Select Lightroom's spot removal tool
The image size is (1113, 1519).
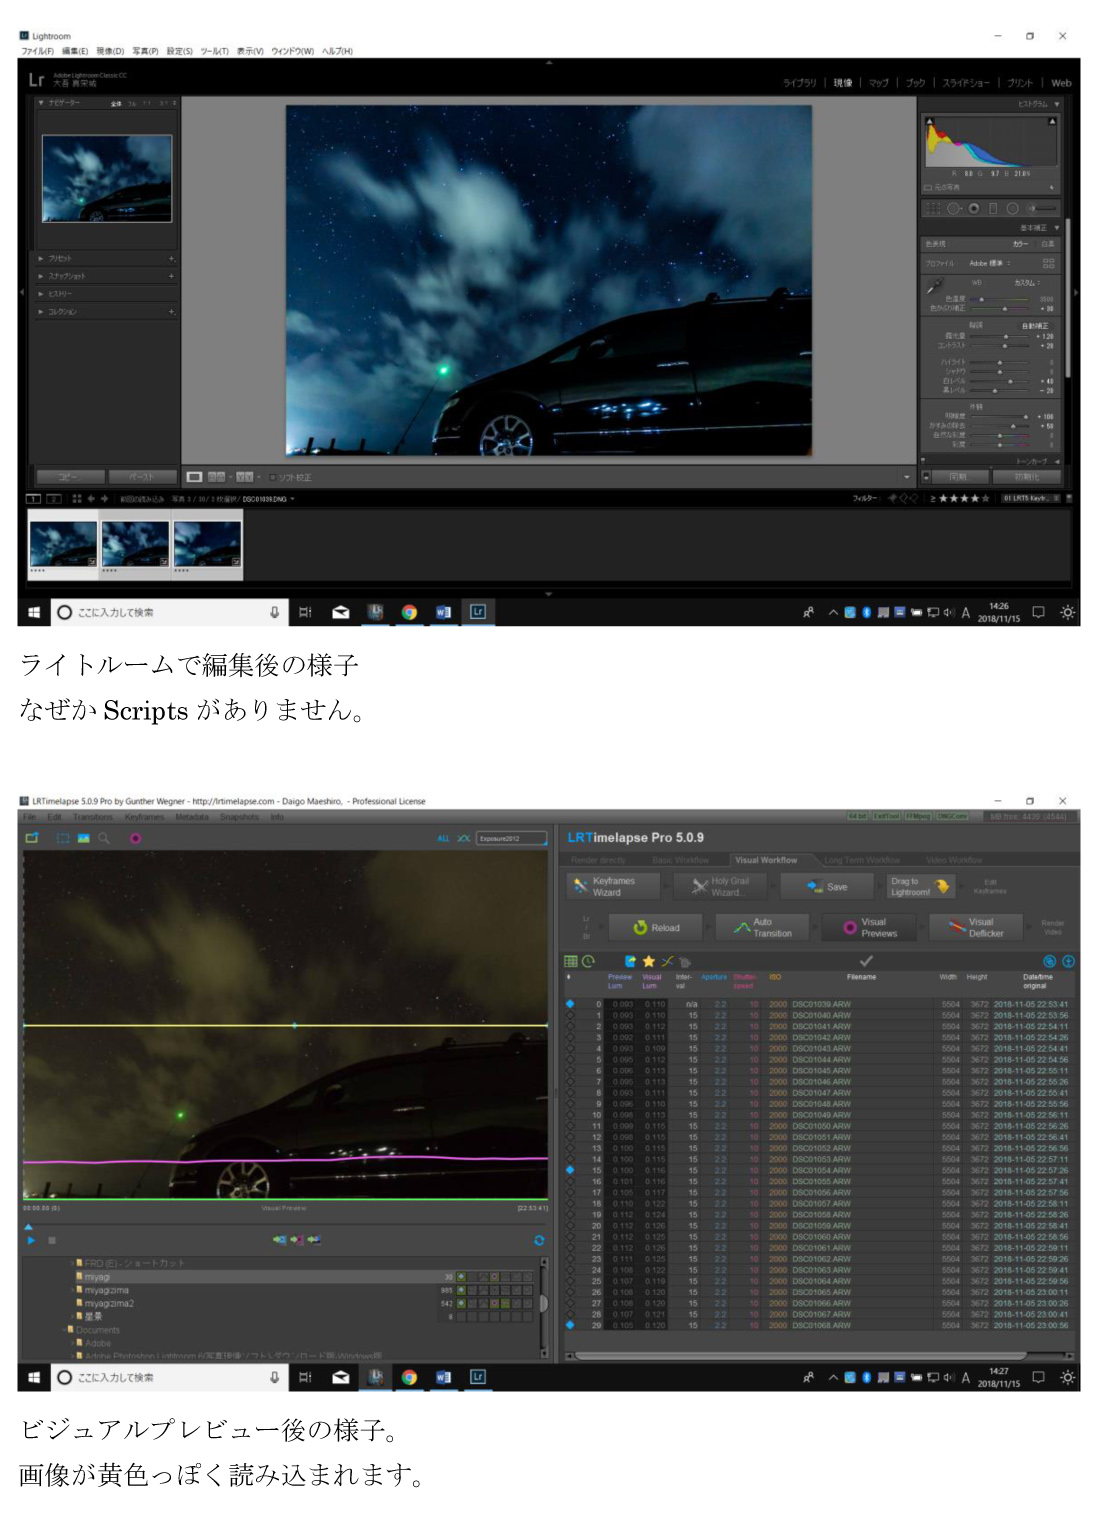(954, 209)
